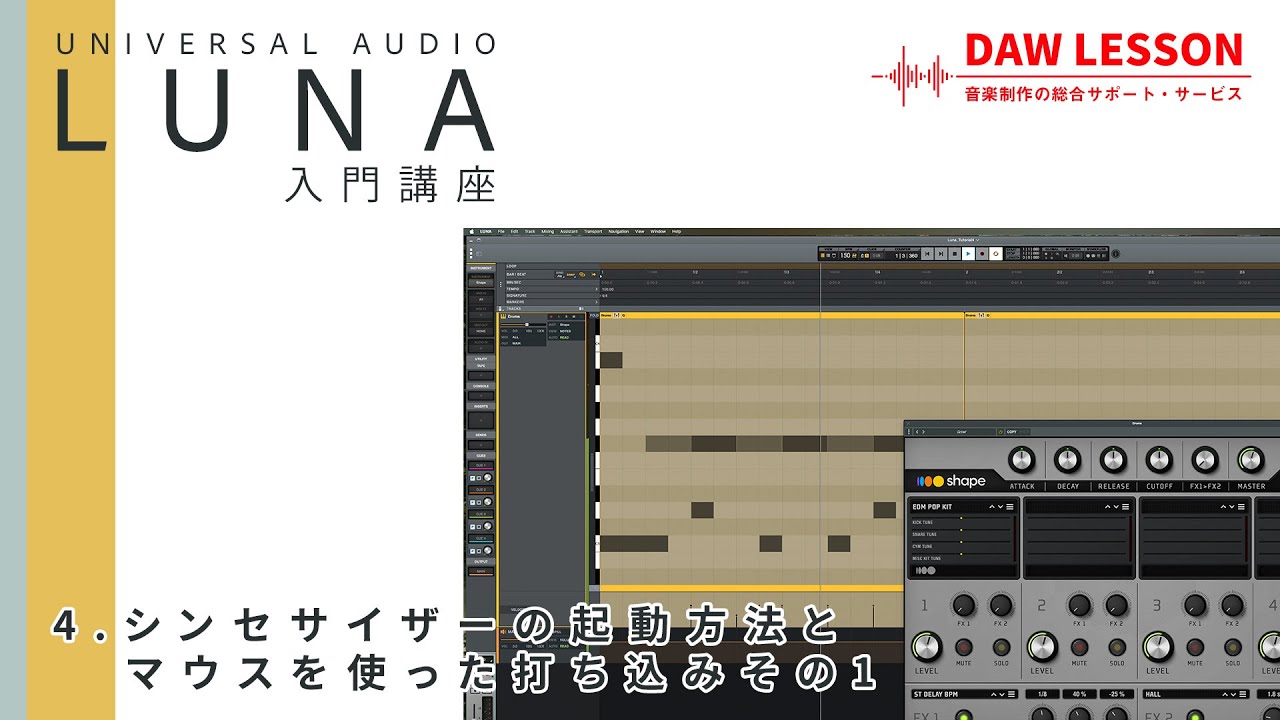Open preset list menu of third layer slot

click(x=1243, y=507)
